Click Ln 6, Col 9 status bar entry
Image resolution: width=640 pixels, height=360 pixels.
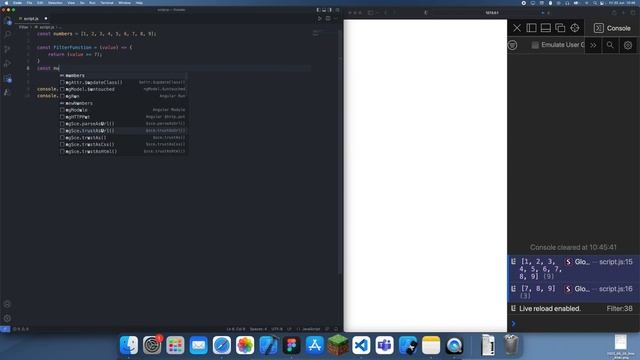point(236,329)
